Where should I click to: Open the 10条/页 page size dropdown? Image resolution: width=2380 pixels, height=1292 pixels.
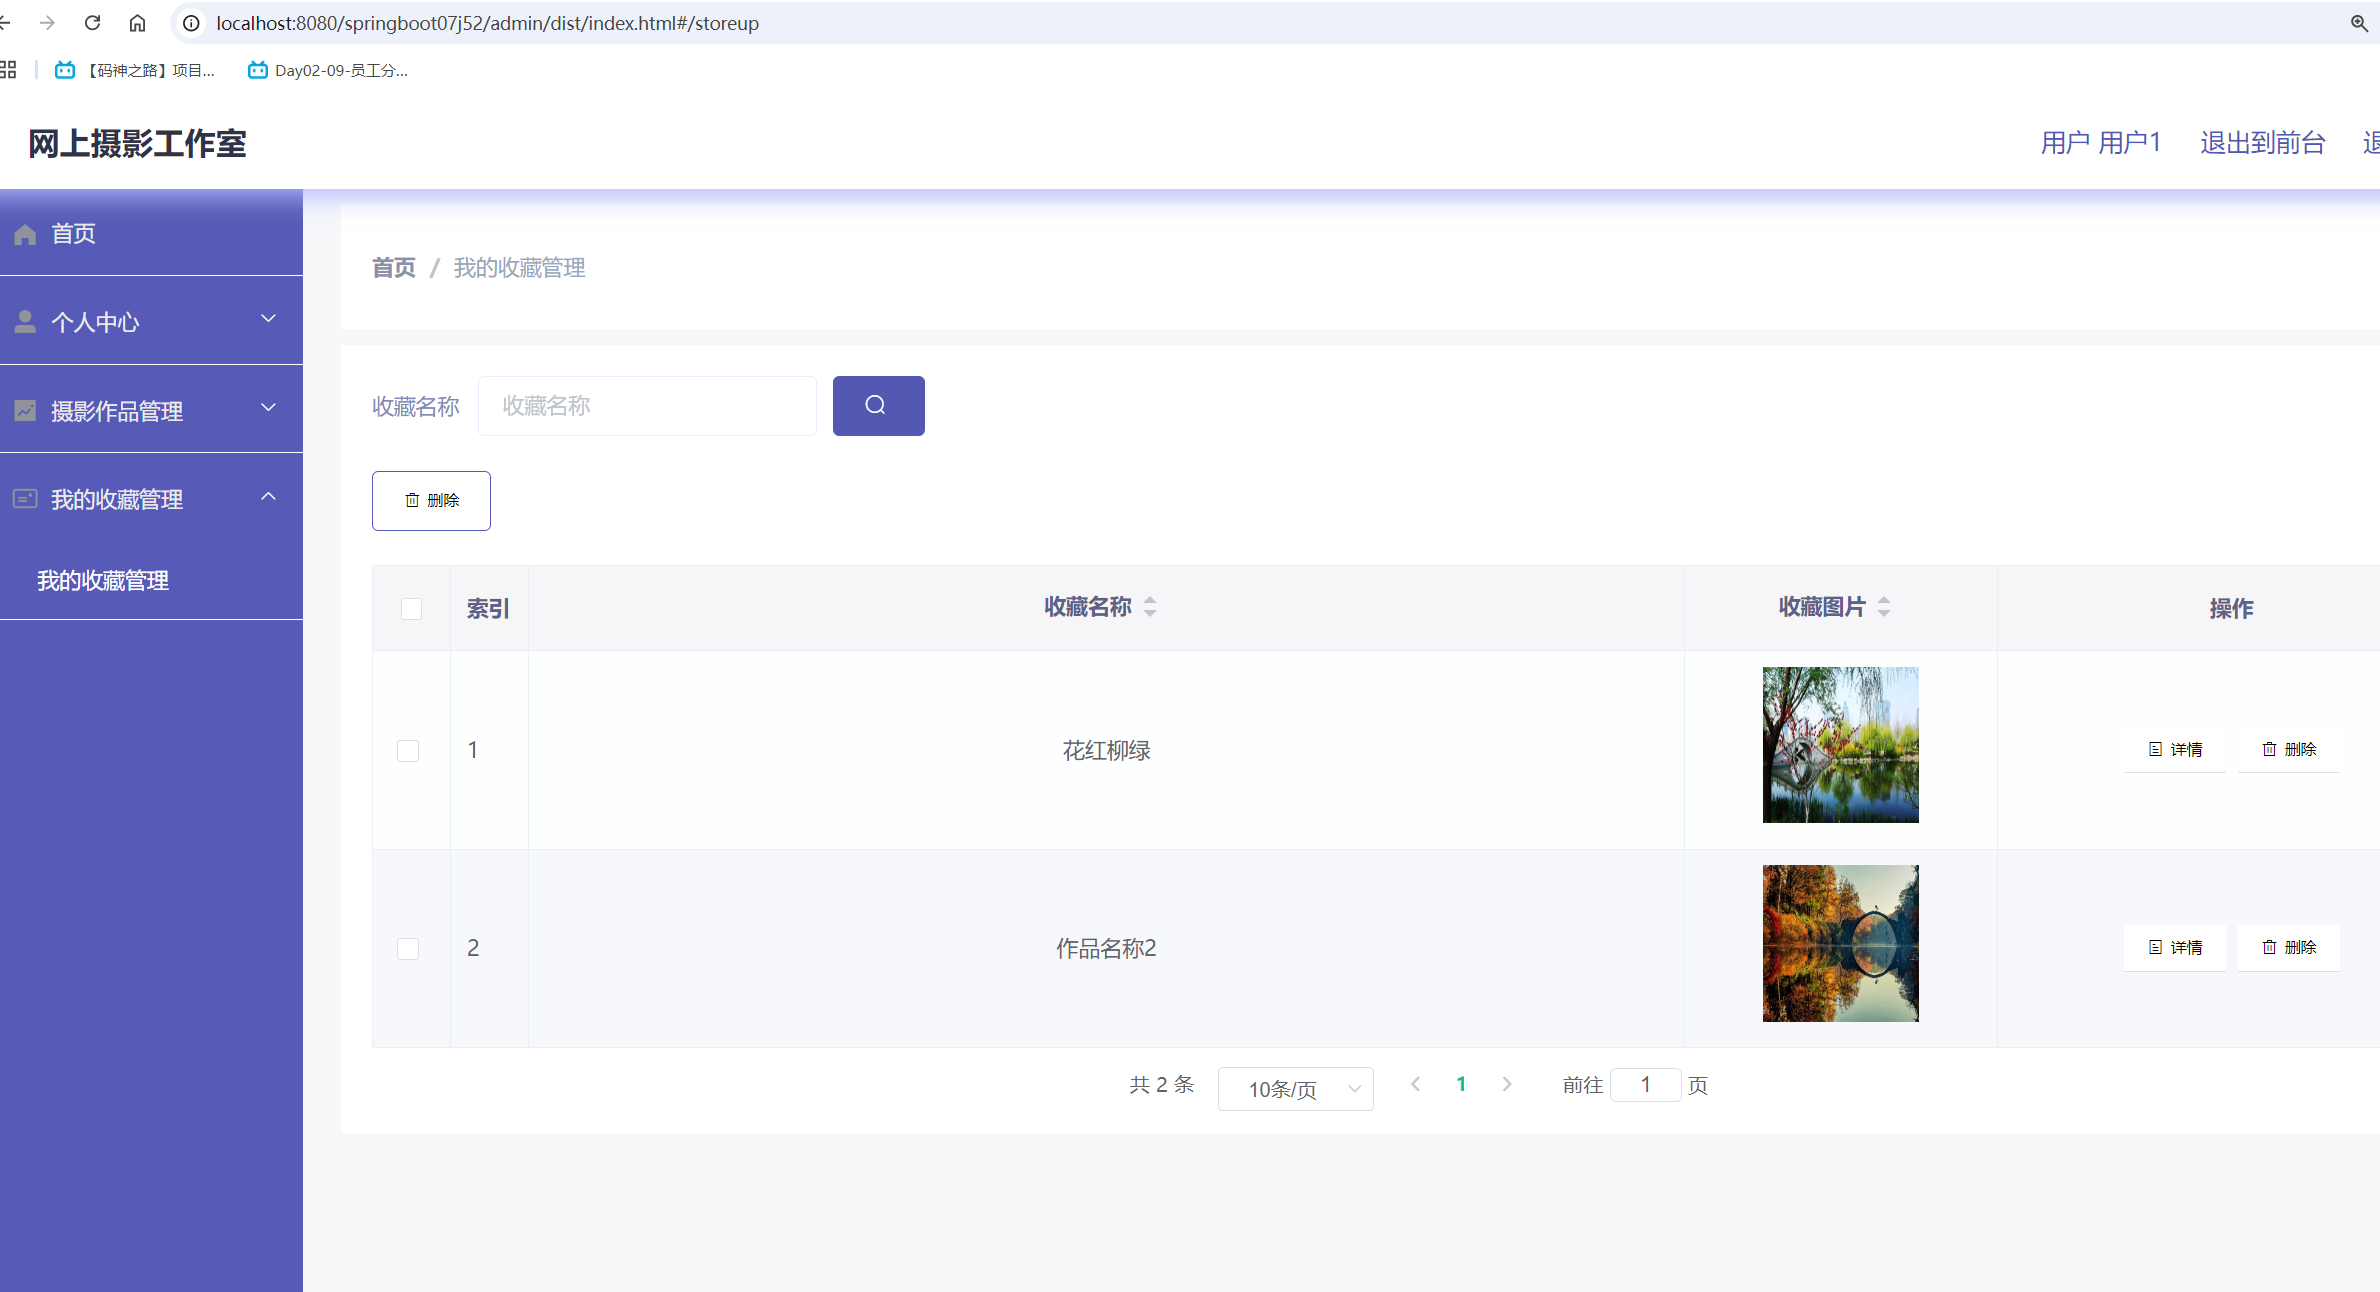coord(1295,1088)
